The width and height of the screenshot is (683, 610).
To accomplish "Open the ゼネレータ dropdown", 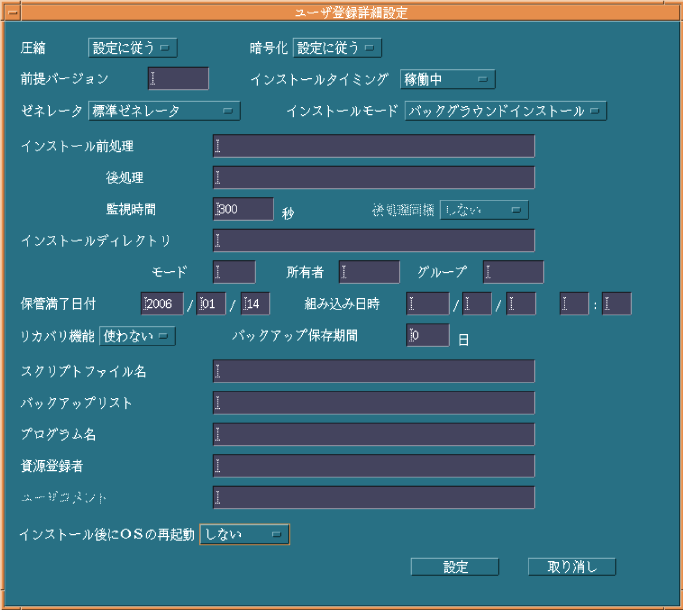I will [x=163, y=111].
